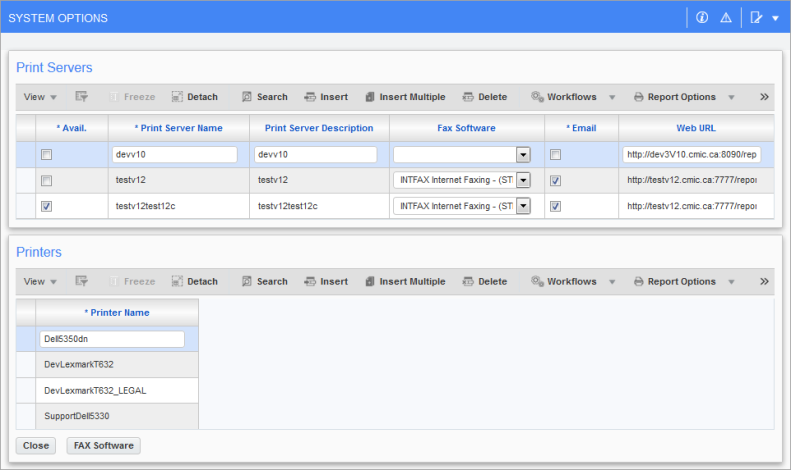Click Freeze in Print Servers toolbar
Image resolution: width=791 pixels, height=470 pixels.
click(x=133, y=97)
